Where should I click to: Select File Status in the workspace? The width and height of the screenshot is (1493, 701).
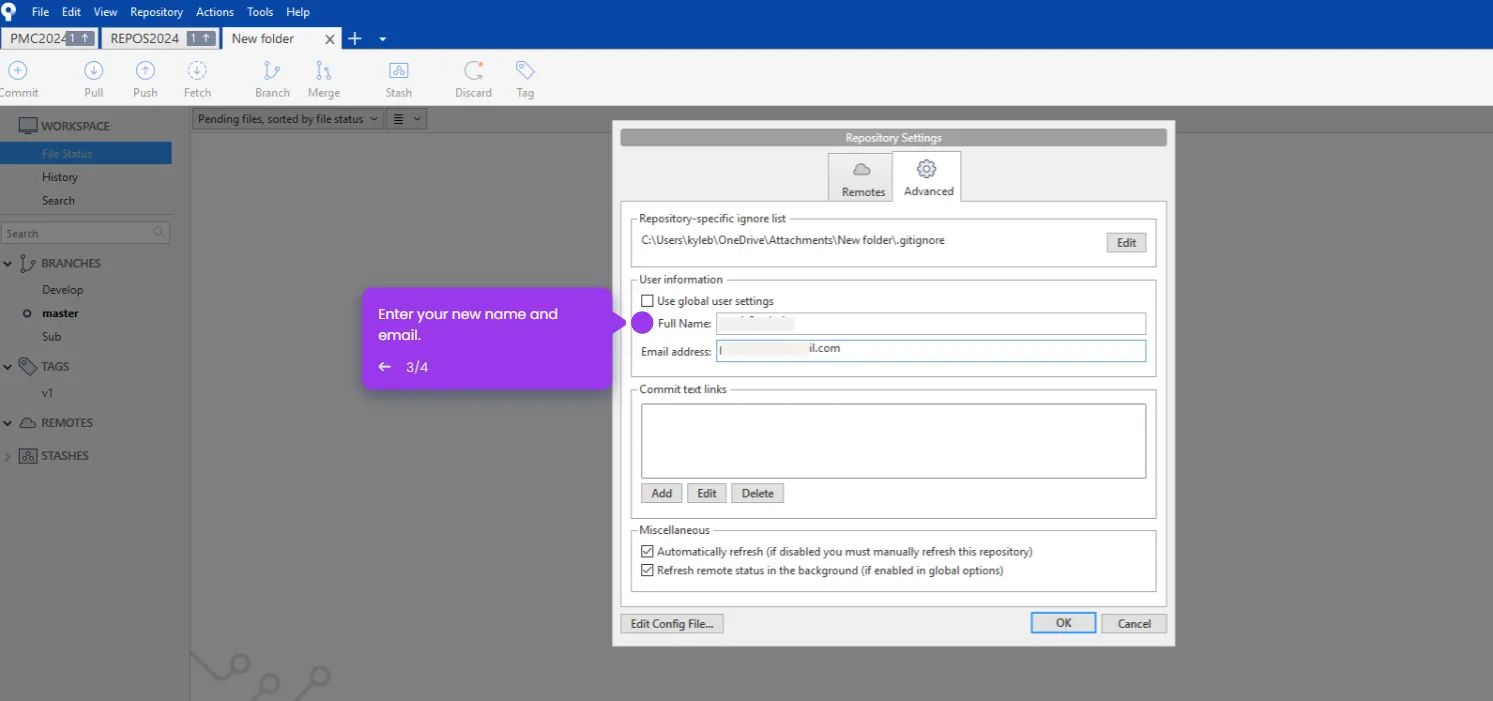click(86, 153)
